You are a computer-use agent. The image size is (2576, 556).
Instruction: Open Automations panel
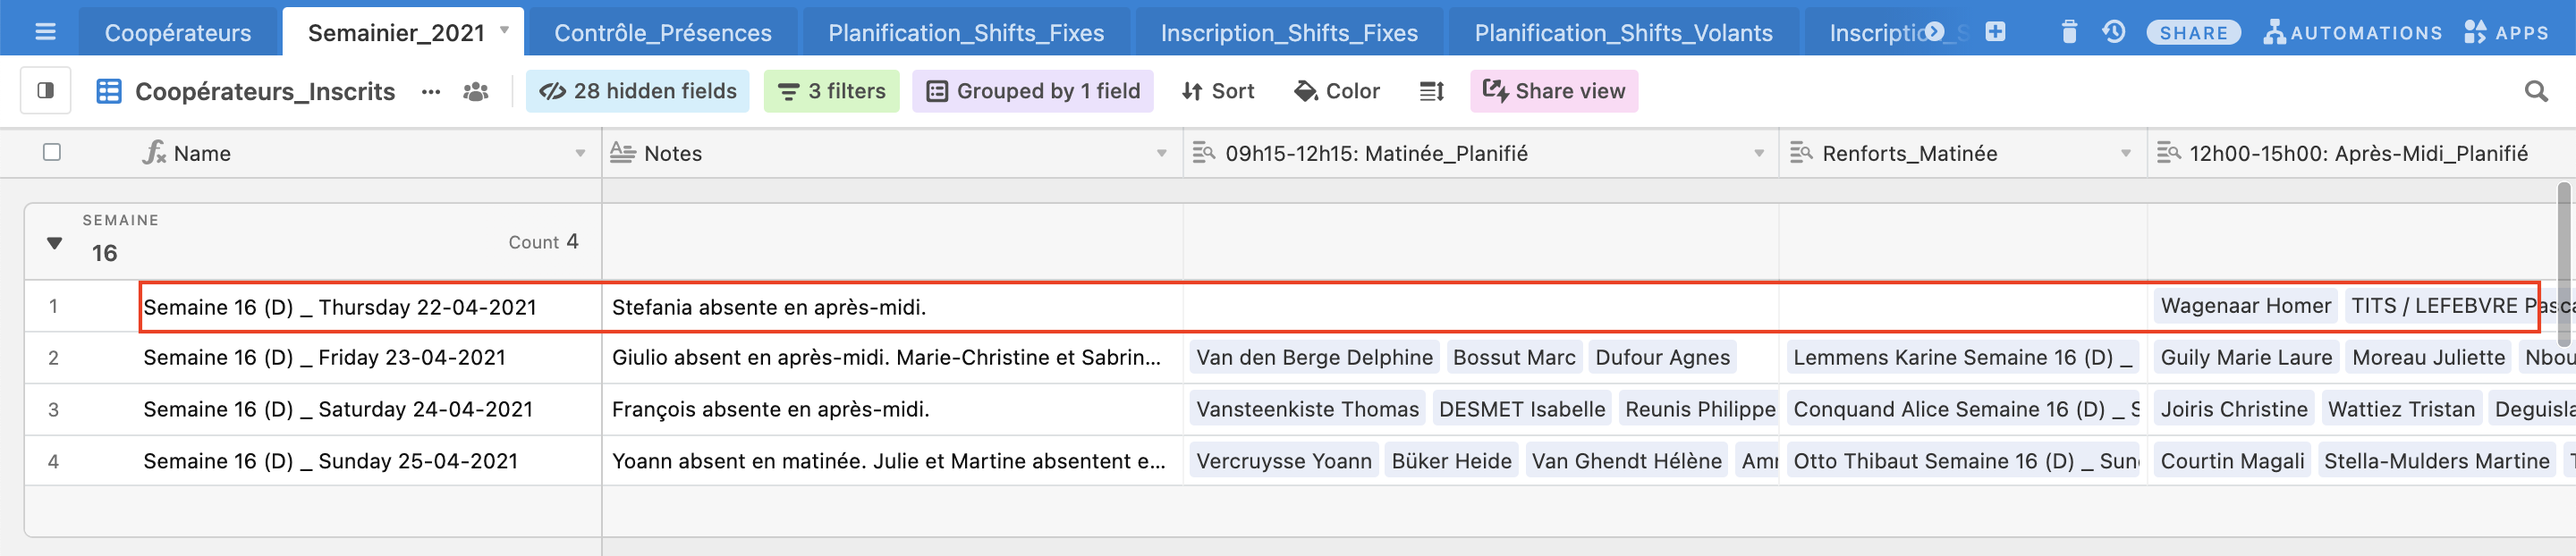coord(2353,32)
